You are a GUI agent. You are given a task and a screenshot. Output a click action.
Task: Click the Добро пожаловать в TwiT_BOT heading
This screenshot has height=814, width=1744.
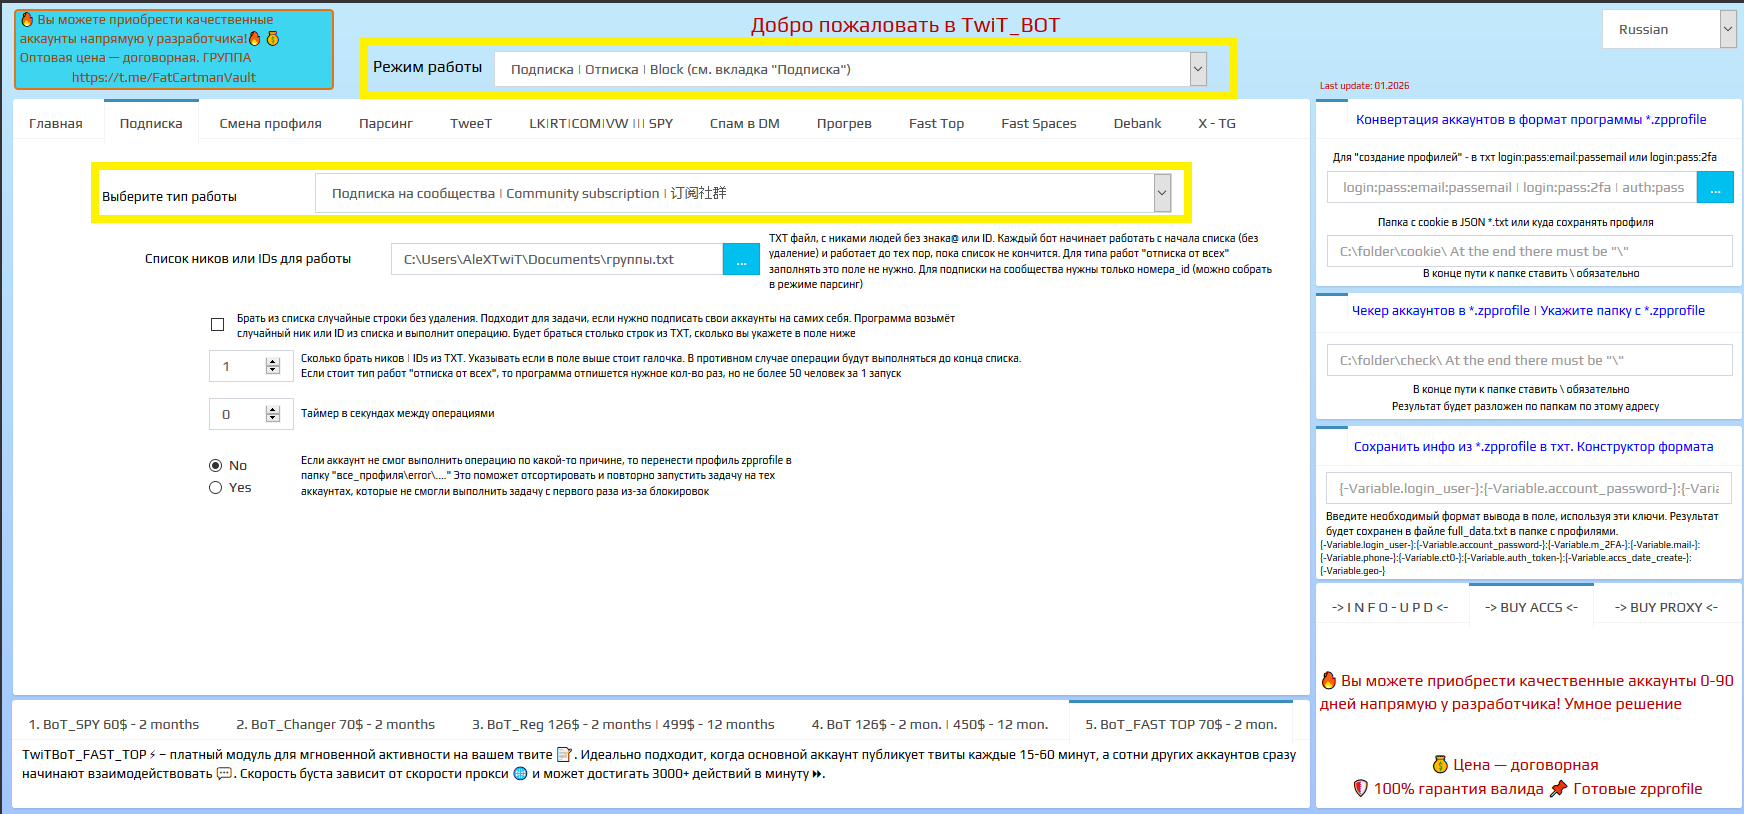click(905, 25)
